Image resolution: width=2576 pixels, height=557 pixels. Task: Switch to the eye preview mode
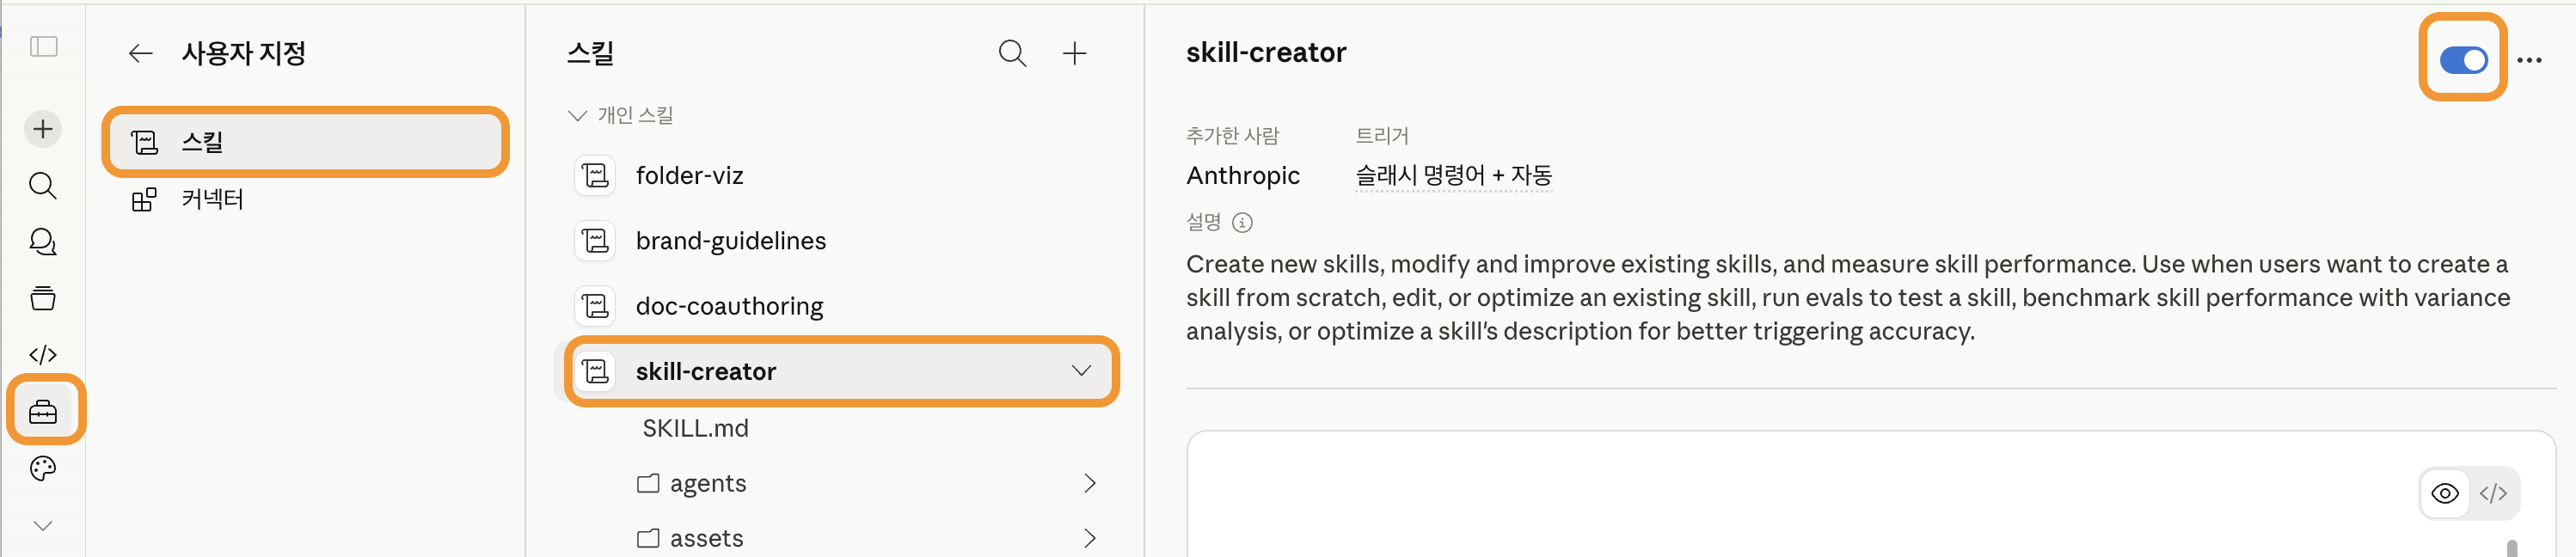click(2444, 493)
